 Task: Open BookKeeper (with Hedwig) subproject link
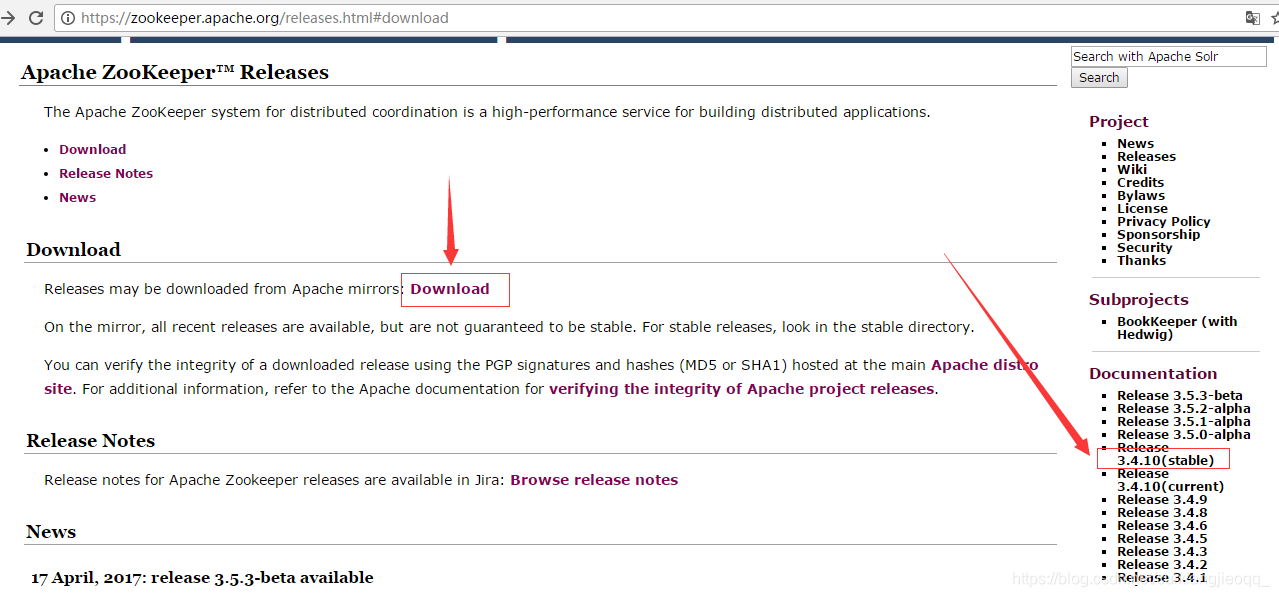(x=1177, y=328)
